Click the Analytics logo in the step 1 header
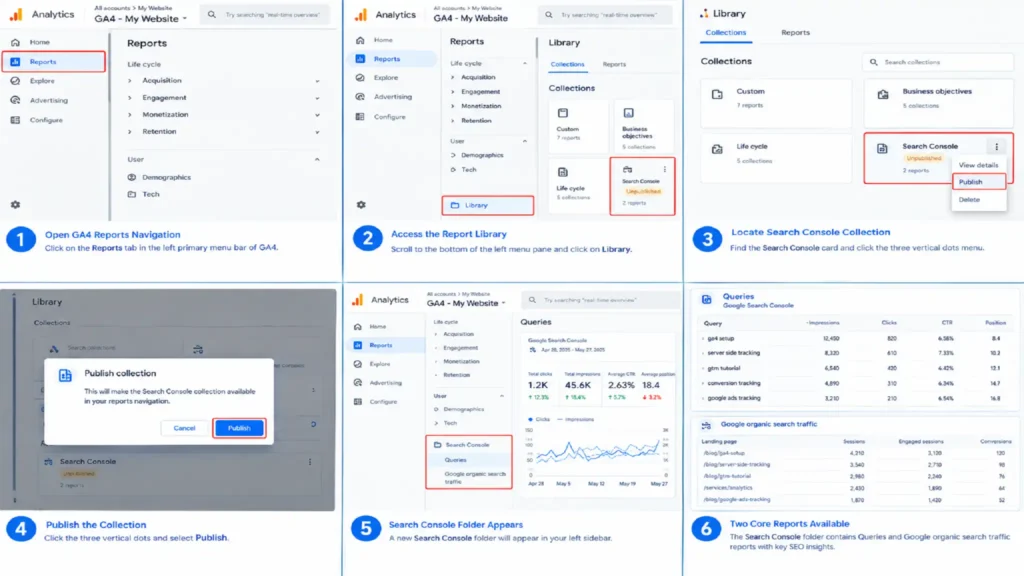The image size is (1024, 576). pos(16,14)
